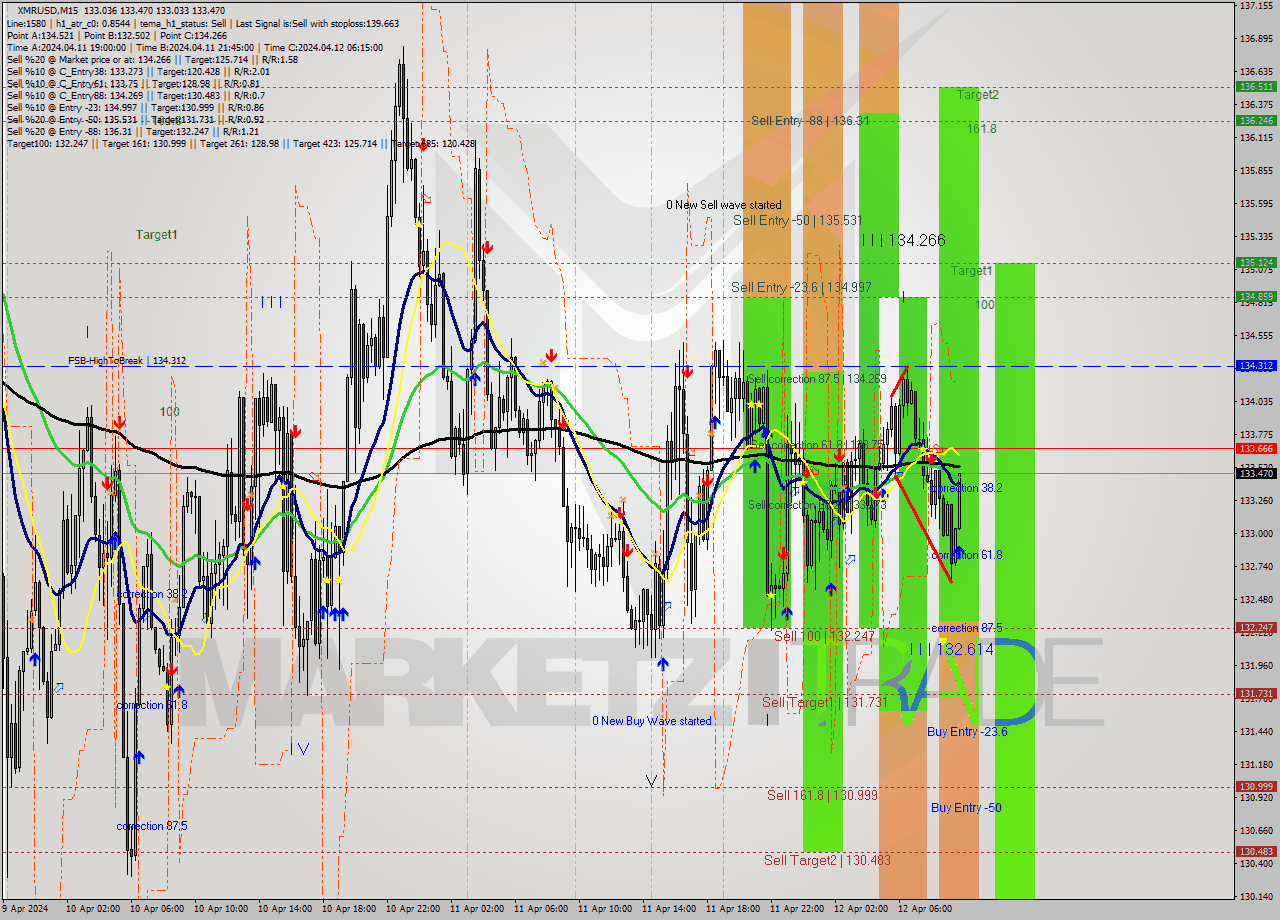Click the 'Target100: 132.247' targets line

pos(240,144)
